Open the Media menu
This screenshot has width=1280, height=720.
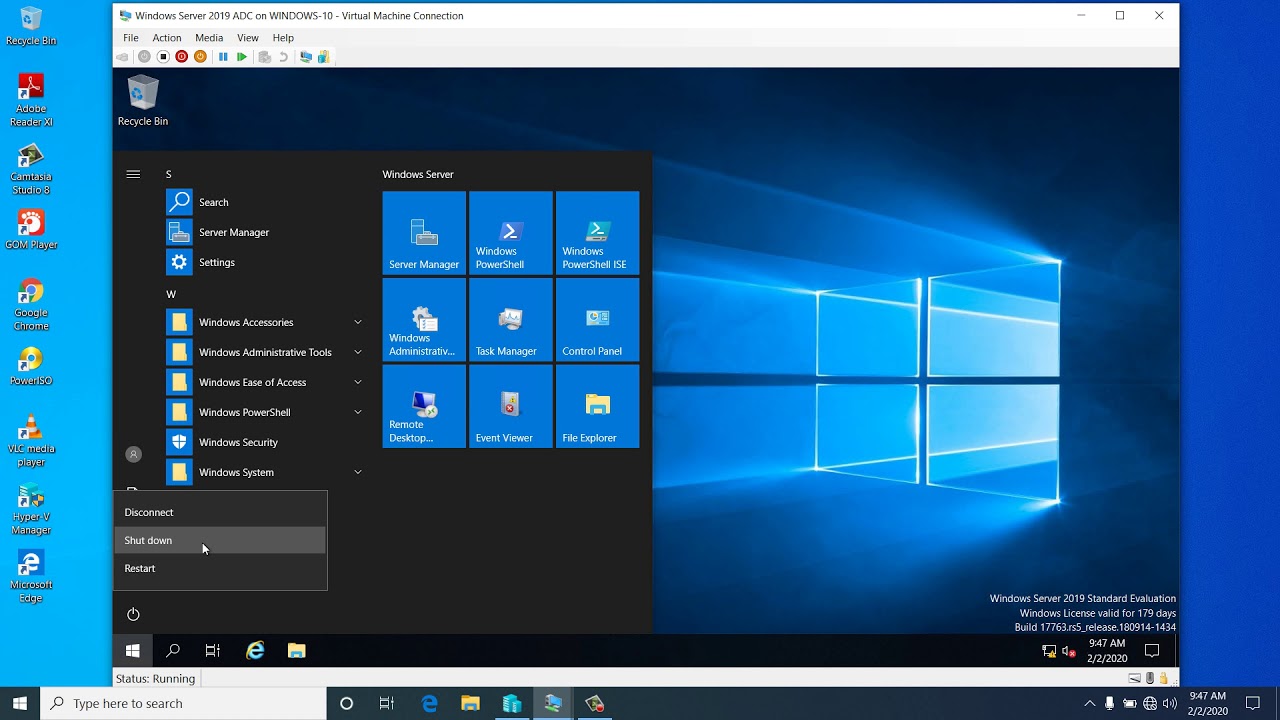(x=209, y=38)
